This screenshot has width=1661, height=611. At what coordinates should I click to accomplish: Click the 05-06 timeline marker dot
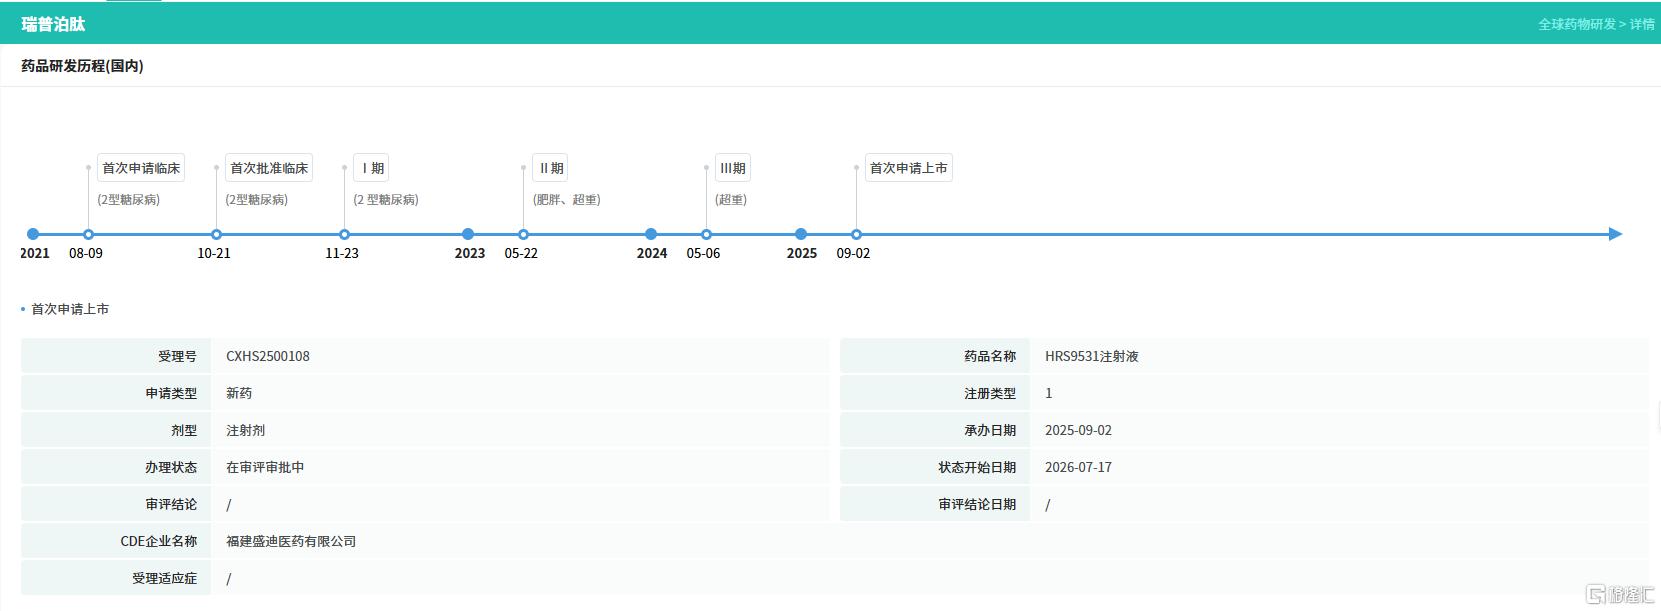pyautogui.click(x=706, y=234)
